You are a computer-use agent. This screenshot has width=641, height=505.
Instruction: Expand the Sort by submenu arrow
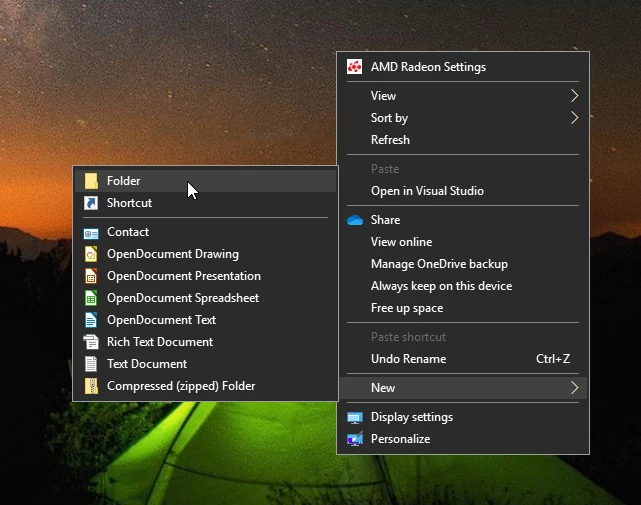574,118
